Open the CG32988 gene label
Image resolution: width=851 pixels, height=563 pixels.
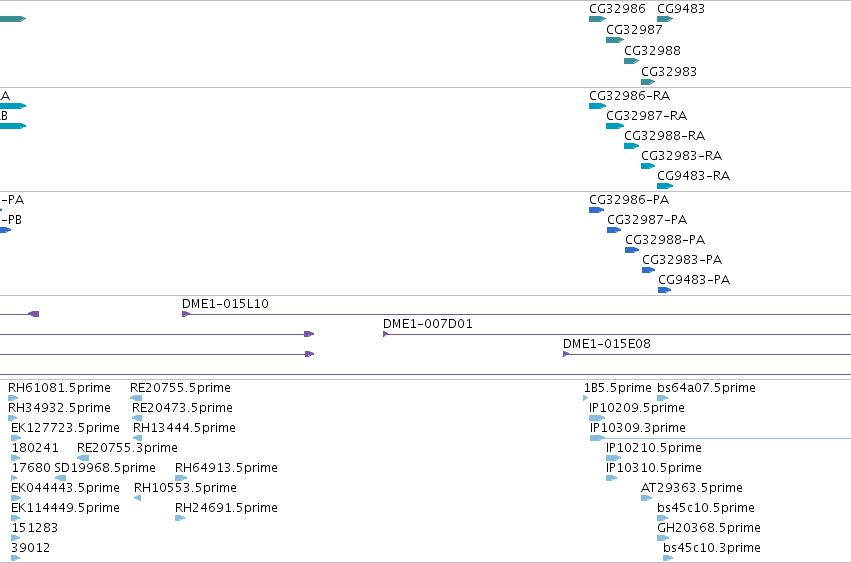(652, 50)
